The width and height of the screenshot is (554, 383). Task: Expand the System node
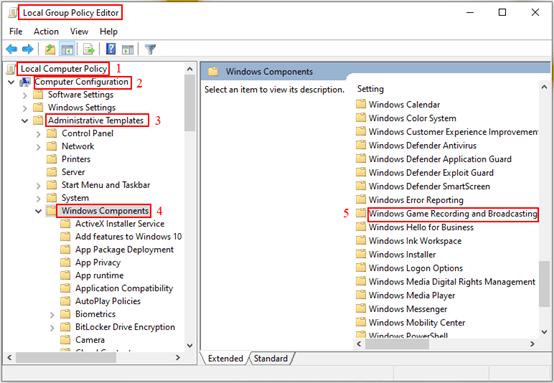click(38, 199)
